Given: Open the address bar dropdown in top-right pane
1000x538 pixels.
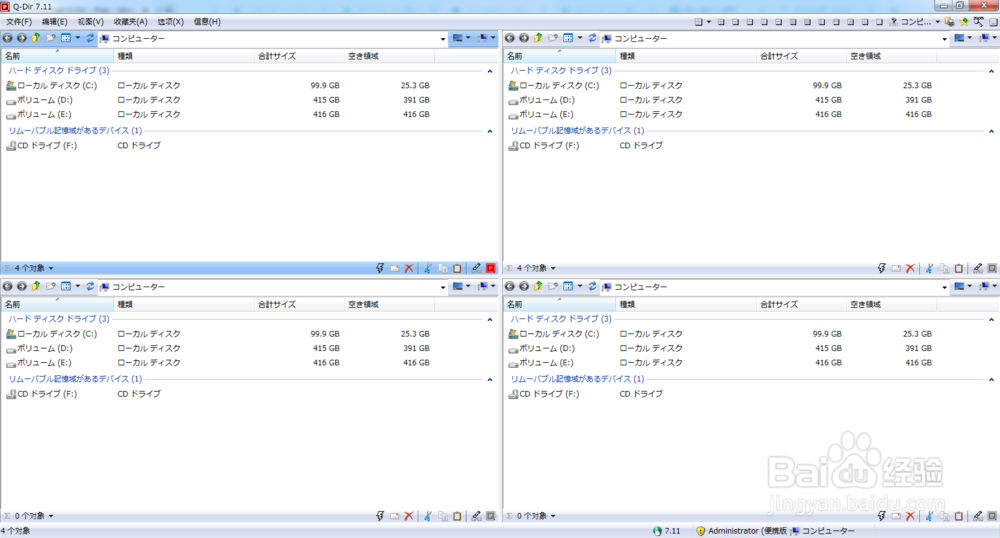Looking at the screenshot, I should pyautogui.click(x=945, y=39).
